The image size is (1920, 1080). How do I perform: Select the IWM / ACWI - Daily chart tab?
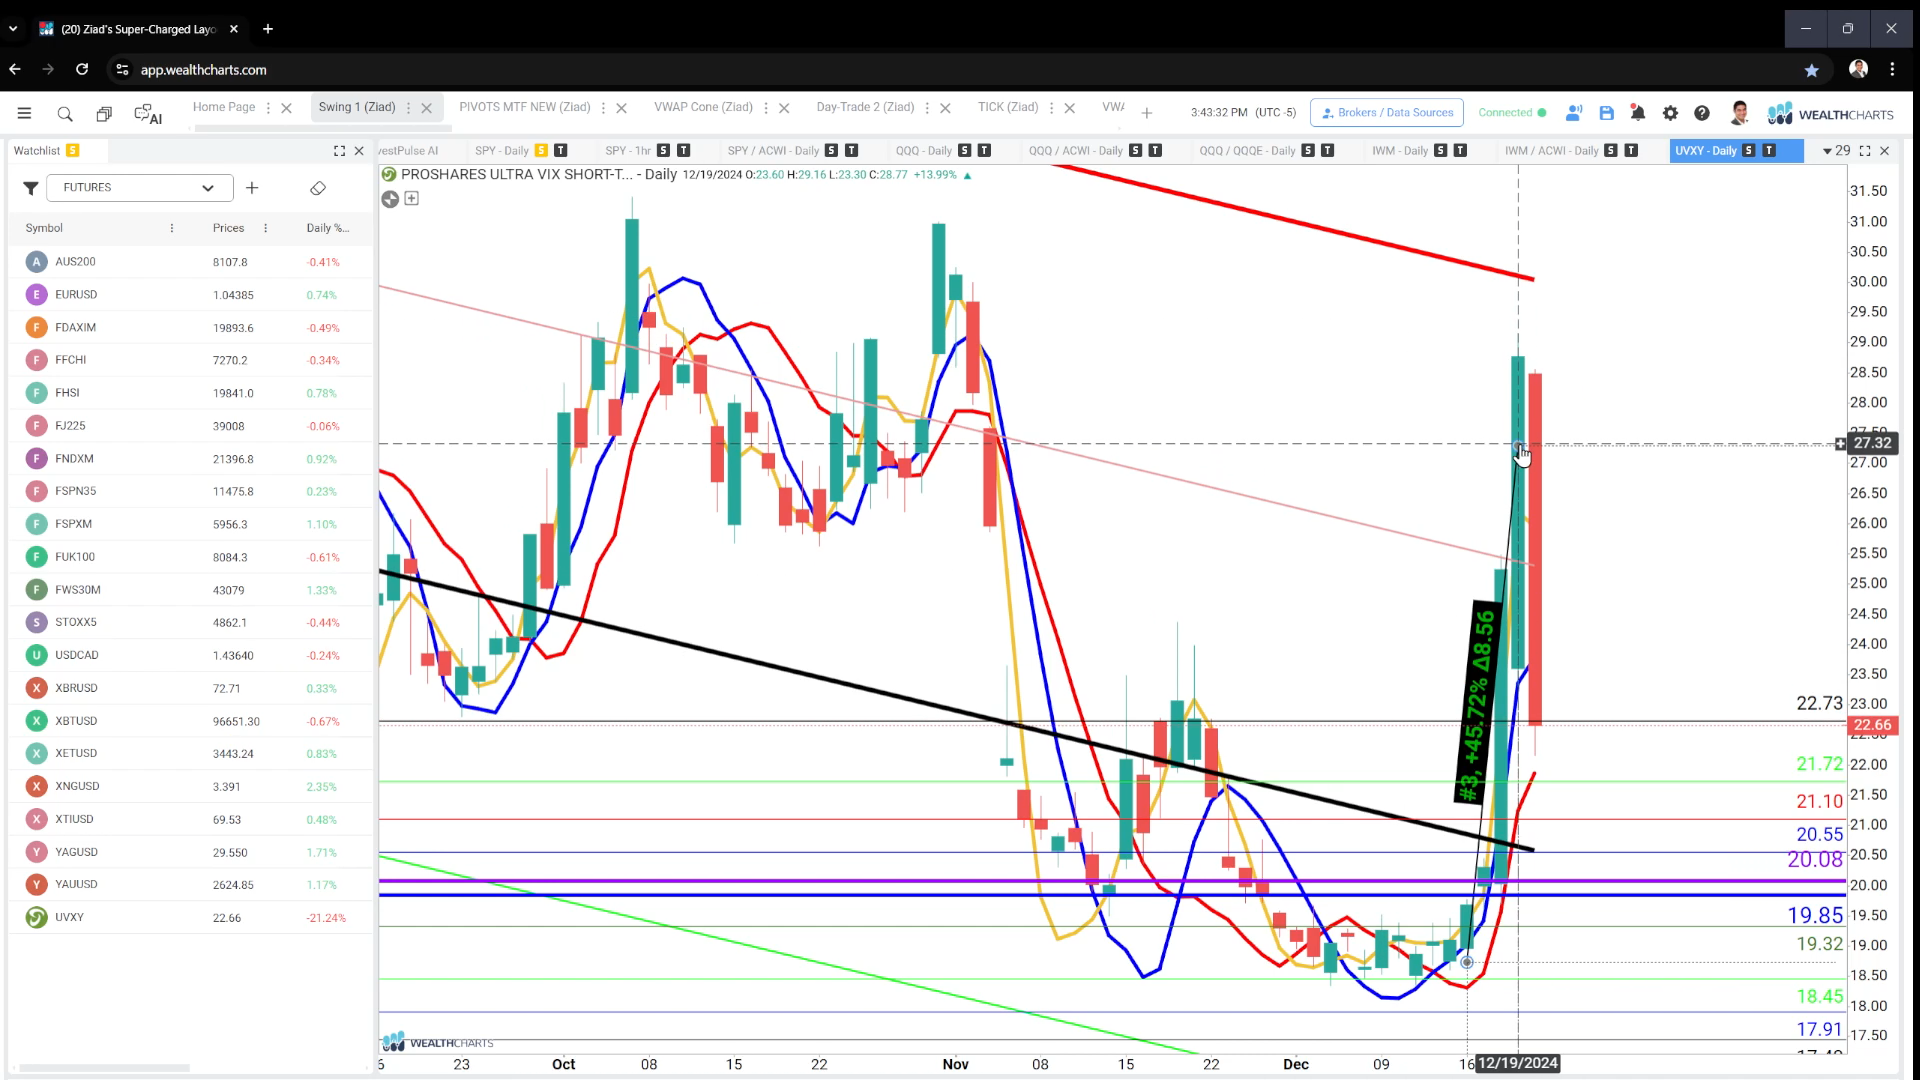tap(1551, 151)
